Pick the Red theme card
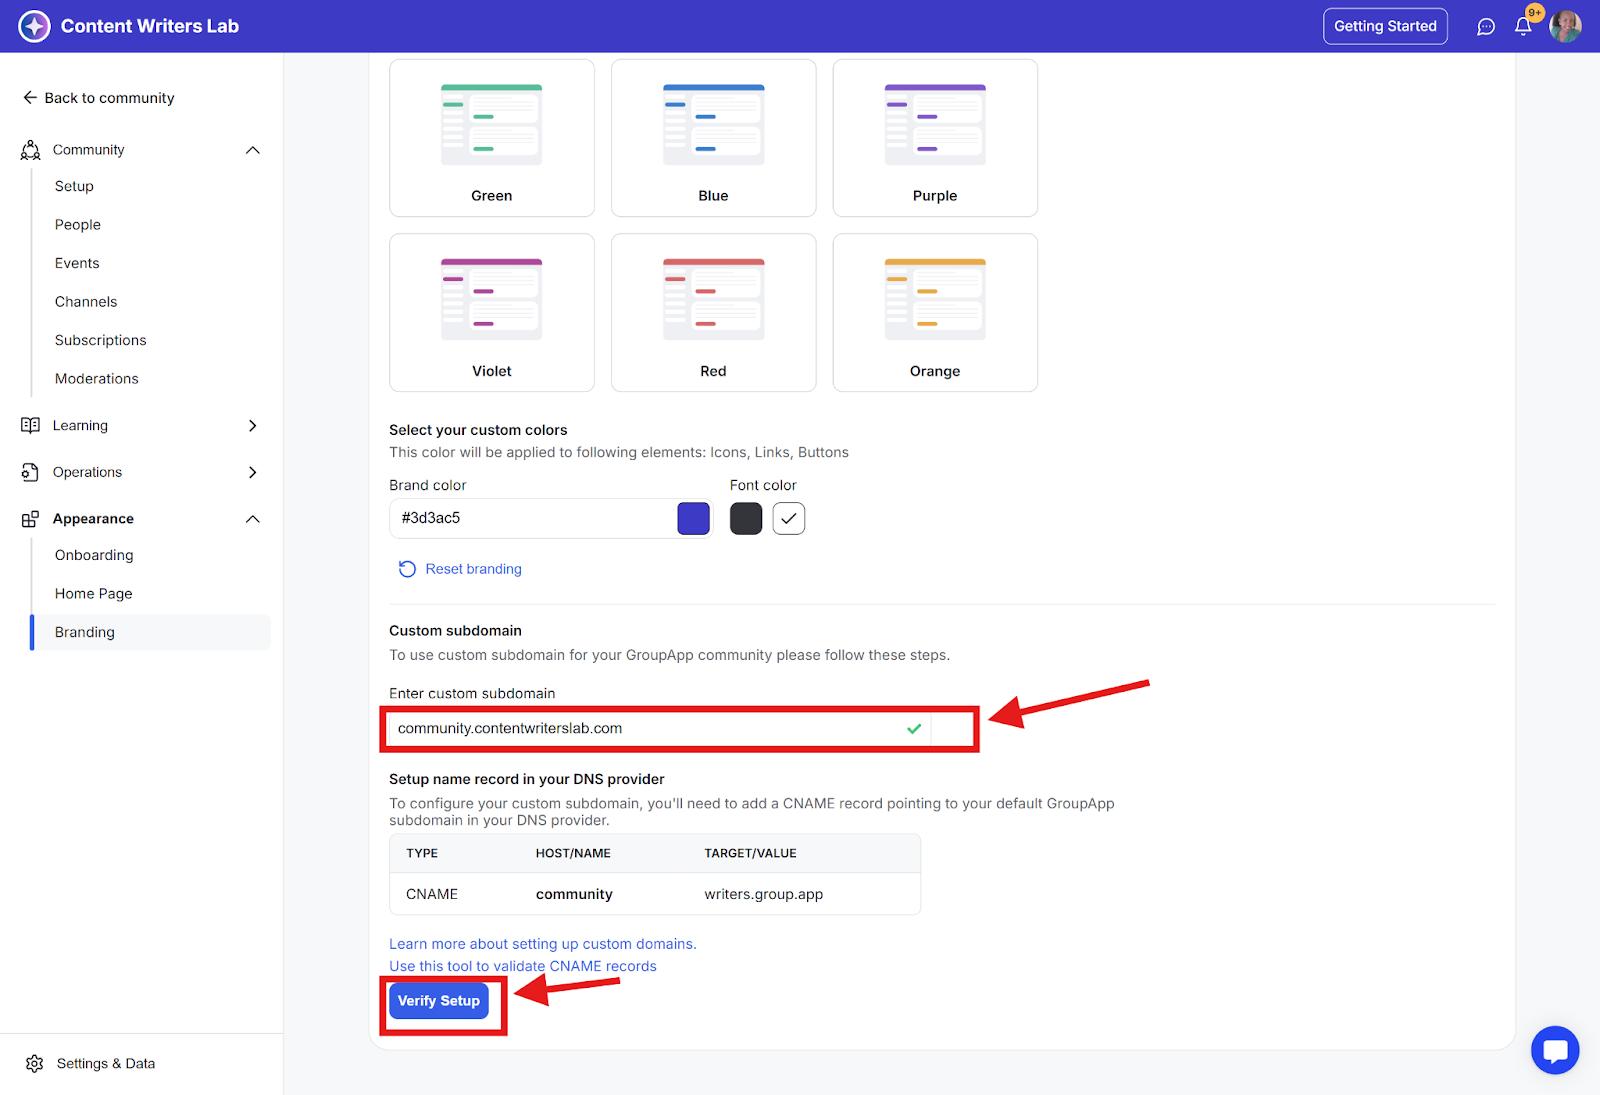 click(x=714, y=313)
